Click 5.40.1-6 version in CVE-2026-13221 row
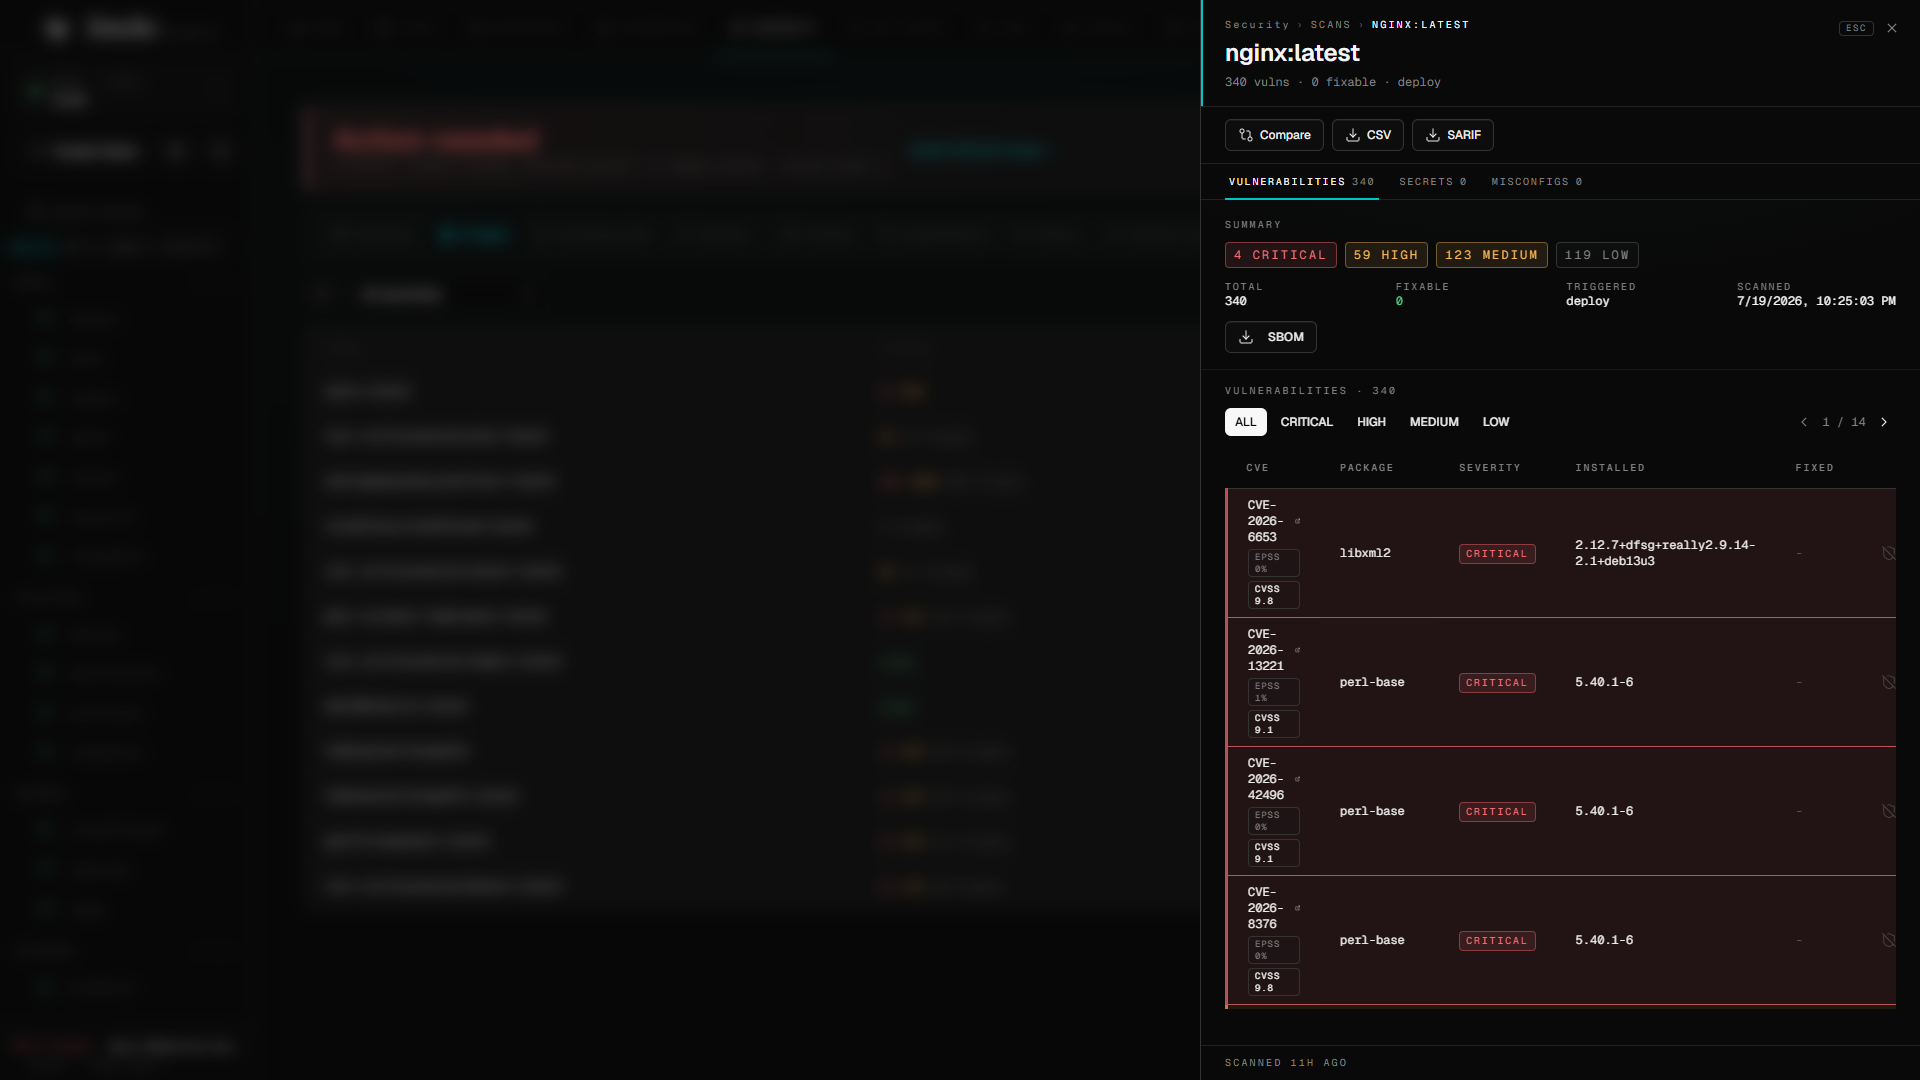The width and height of the screenshot is (1920, 1080). click(1604, 682)
